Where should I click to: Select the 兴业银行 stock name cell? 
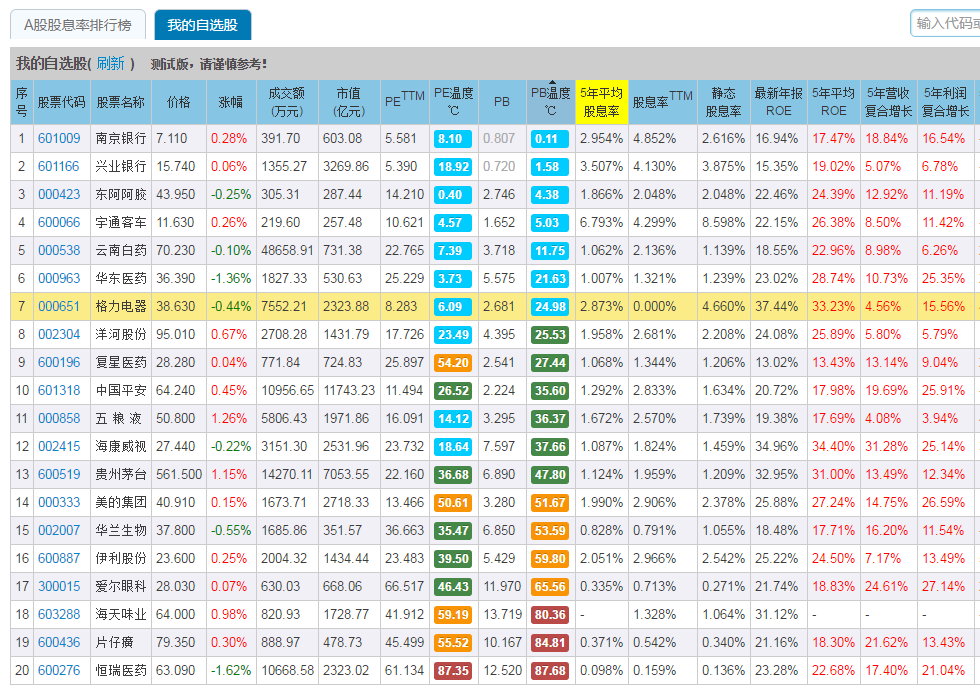[x=121, y=166]
